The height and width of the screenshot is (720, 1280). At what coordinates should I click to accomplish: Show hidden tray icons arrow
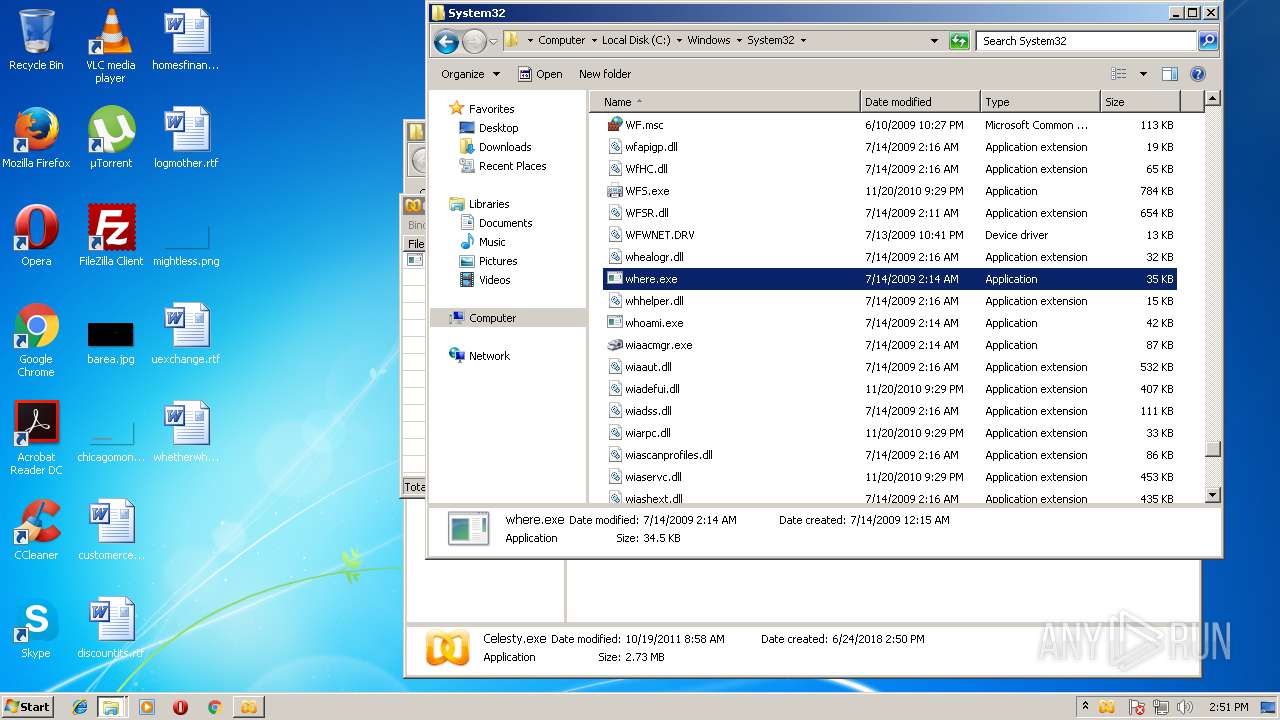point(1085,707)
